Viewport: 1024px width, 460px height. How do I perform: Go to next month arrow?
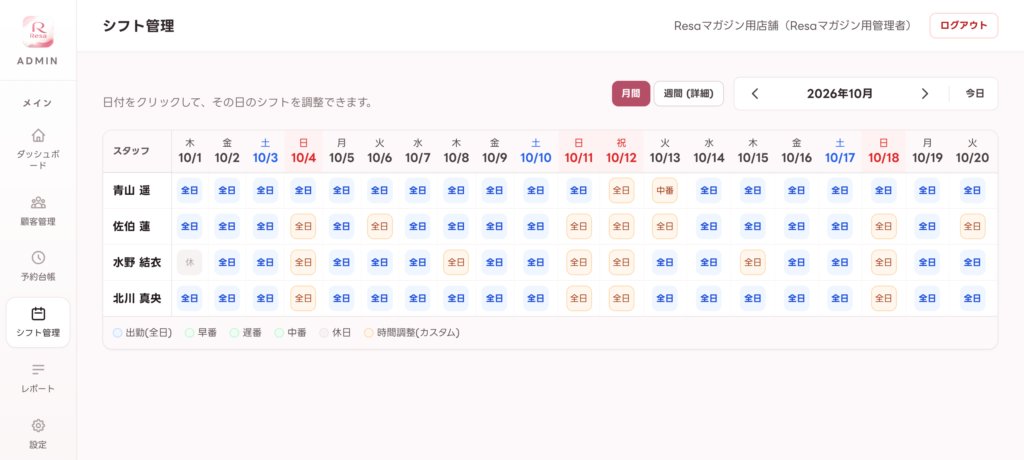click(x=925, y=93)
